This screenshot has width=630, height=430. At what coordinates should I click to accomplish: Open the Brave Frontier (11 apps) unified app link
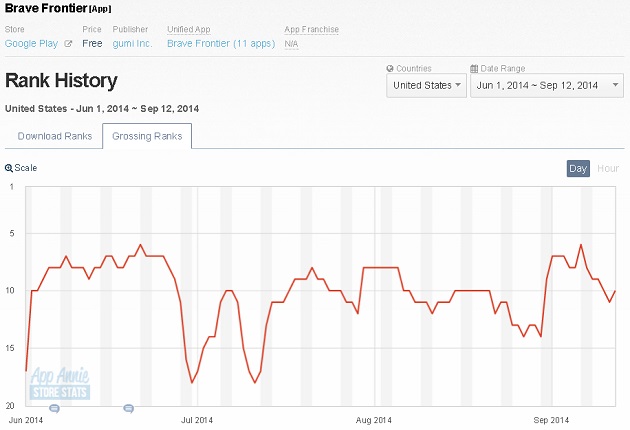pos(221,43)
